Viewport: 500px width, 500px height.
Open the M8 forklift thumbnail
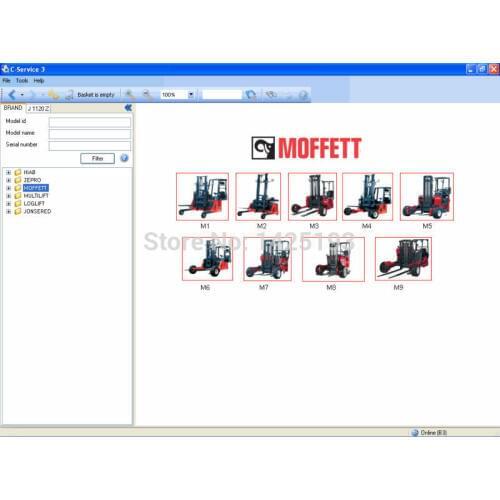point(333,259)
